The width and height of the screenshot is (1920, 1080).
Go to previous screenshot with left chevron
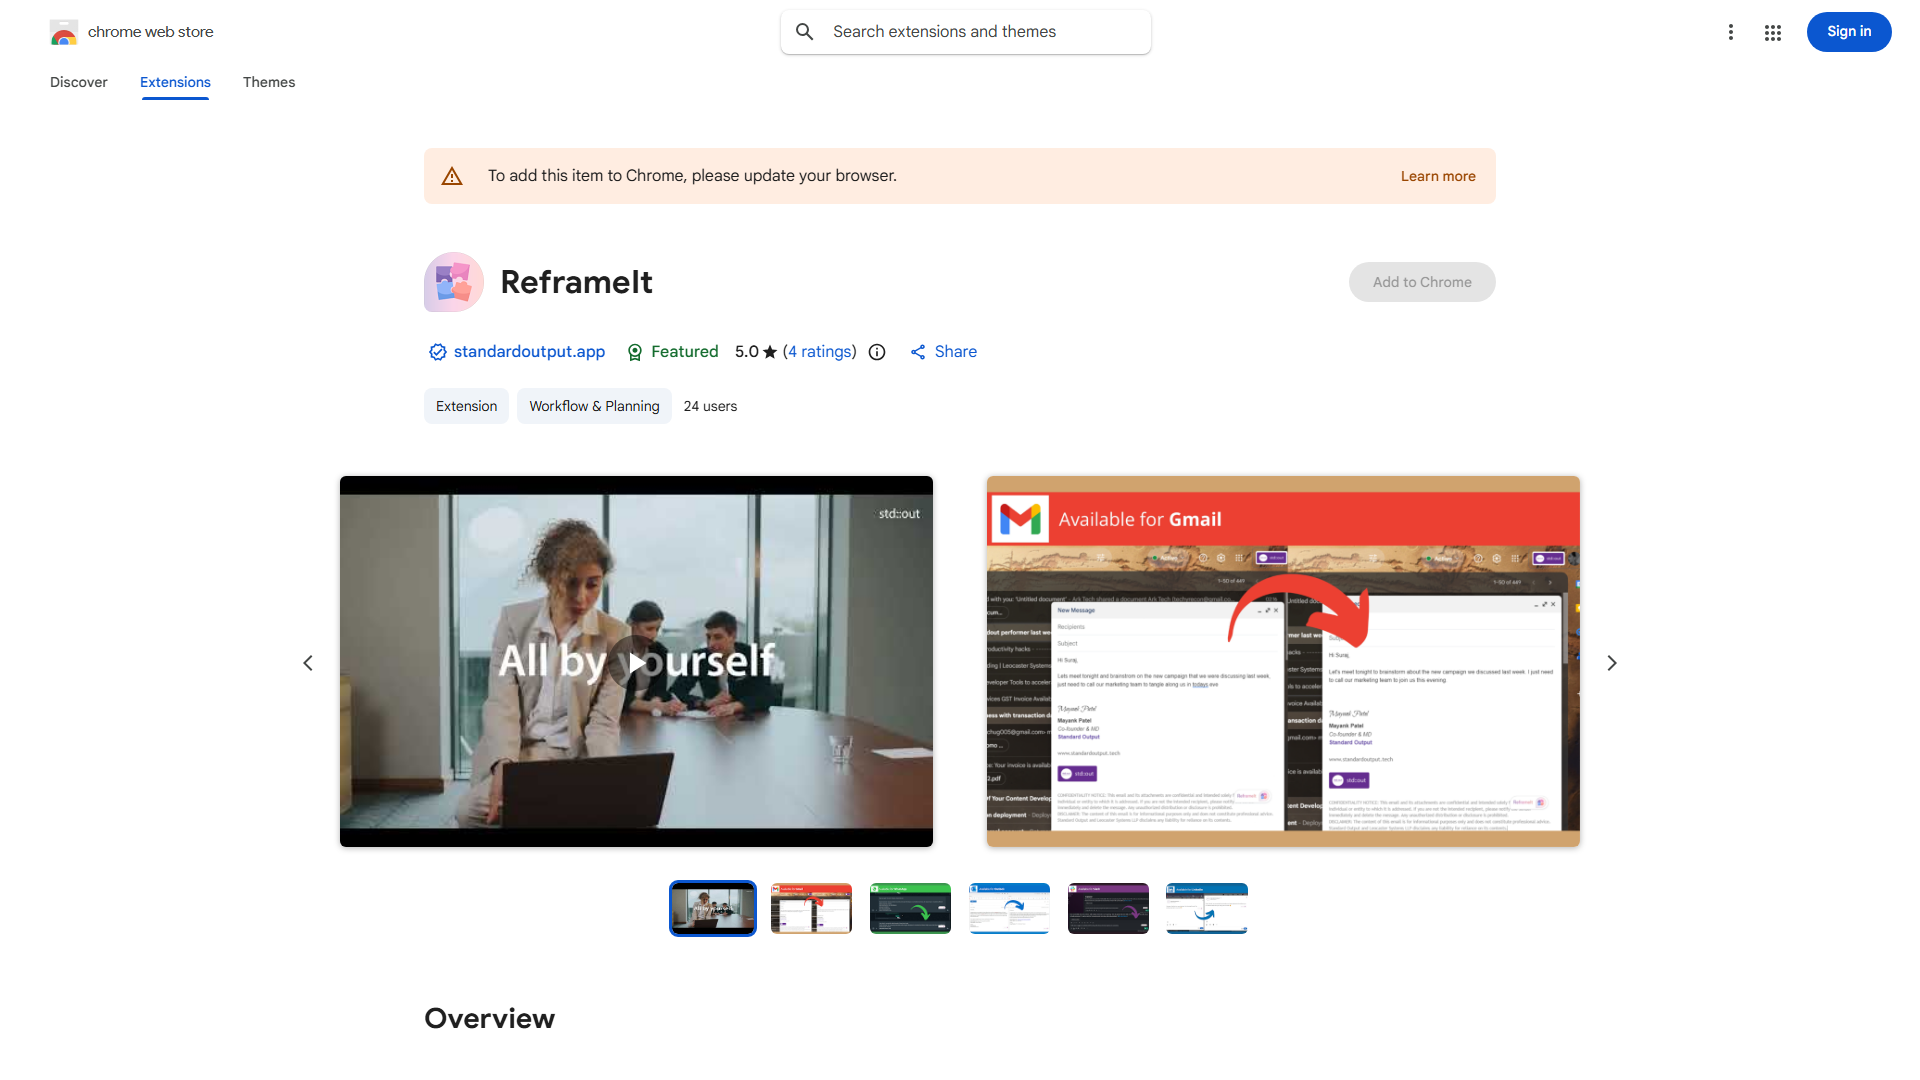click(308, 663)
